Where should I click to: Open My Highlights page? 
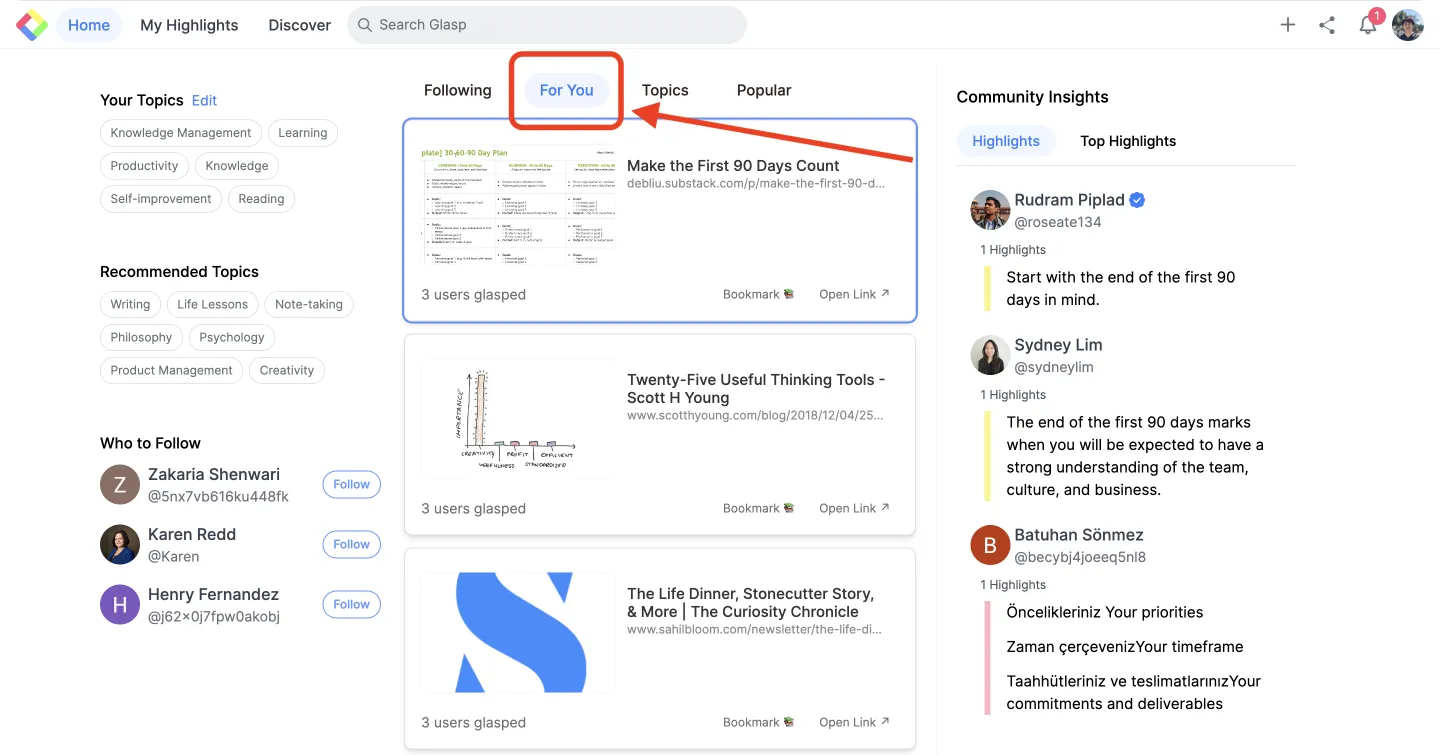pos(189,25)
